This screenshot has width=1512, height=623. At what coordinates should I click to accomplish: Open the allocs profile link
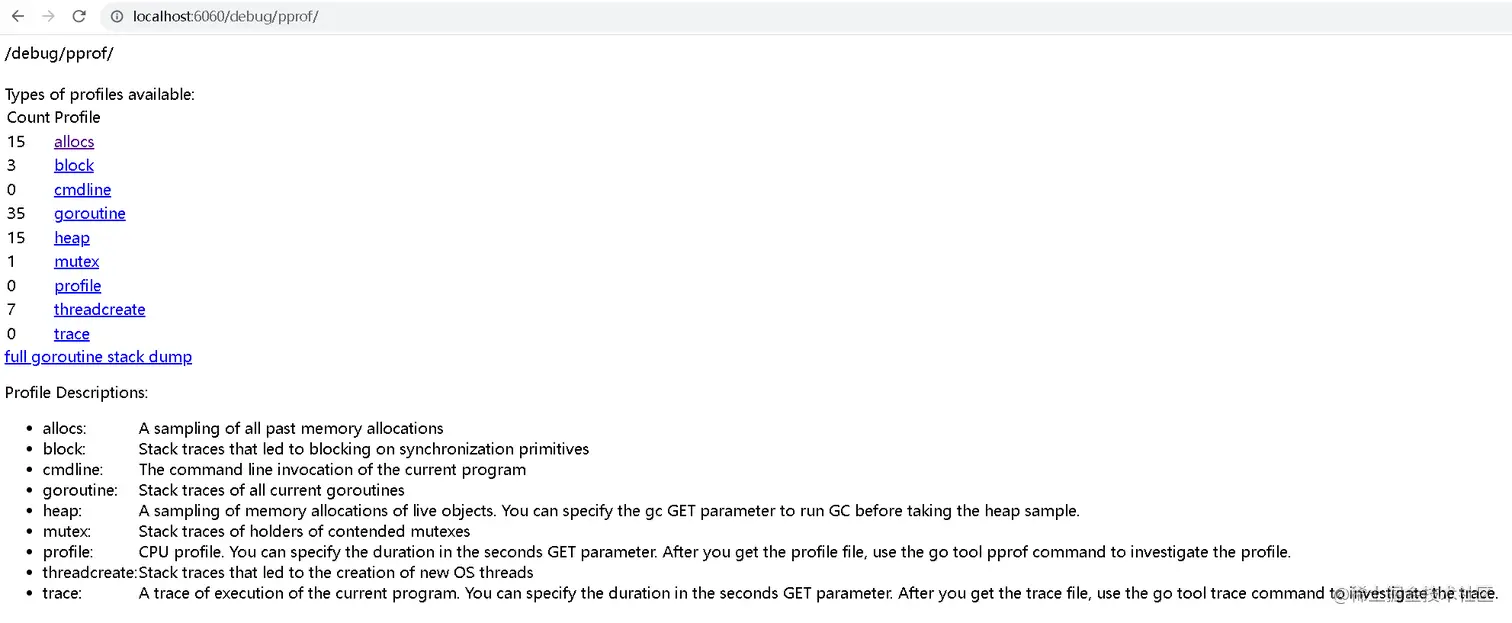click(74, 142)
